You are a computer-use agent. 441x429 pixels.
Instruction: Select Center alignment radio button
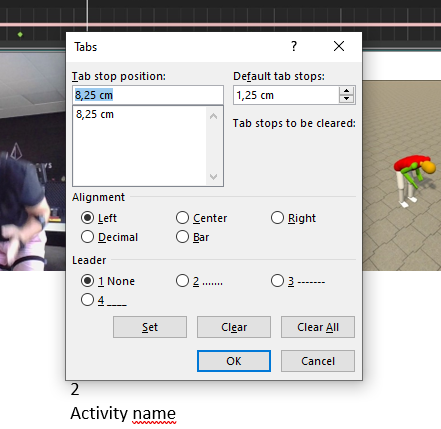[x=182, y=218]
